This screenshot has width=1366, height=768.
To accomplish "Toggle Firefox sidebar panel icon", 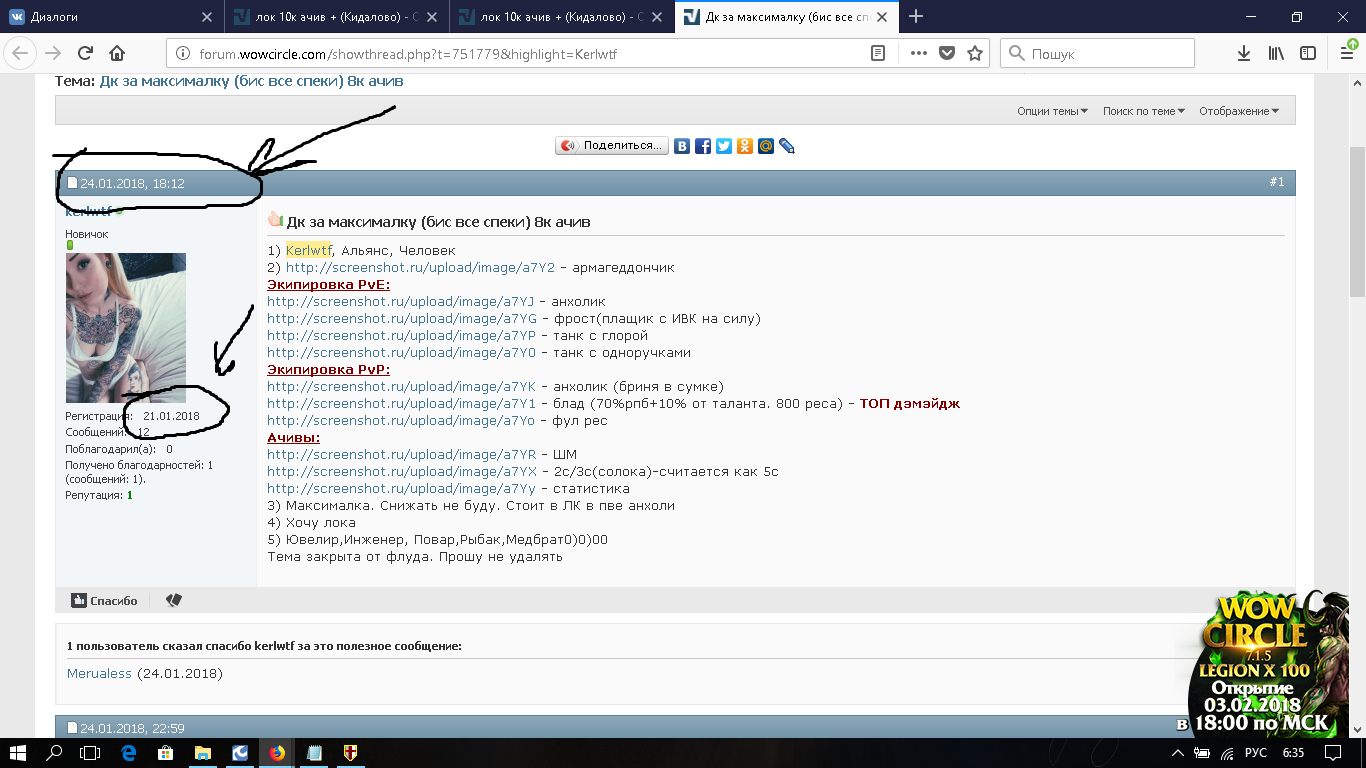I will (x=1308, y=53).
